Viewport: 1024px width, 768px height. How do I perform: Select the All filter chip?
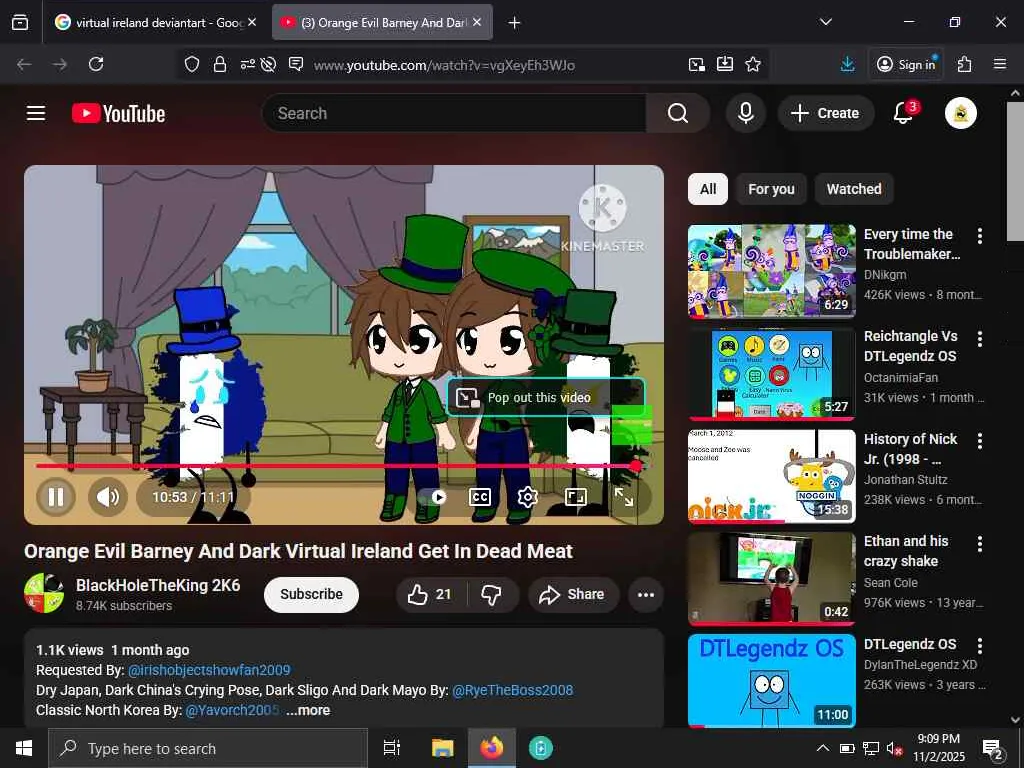click(x=708, y=189)
